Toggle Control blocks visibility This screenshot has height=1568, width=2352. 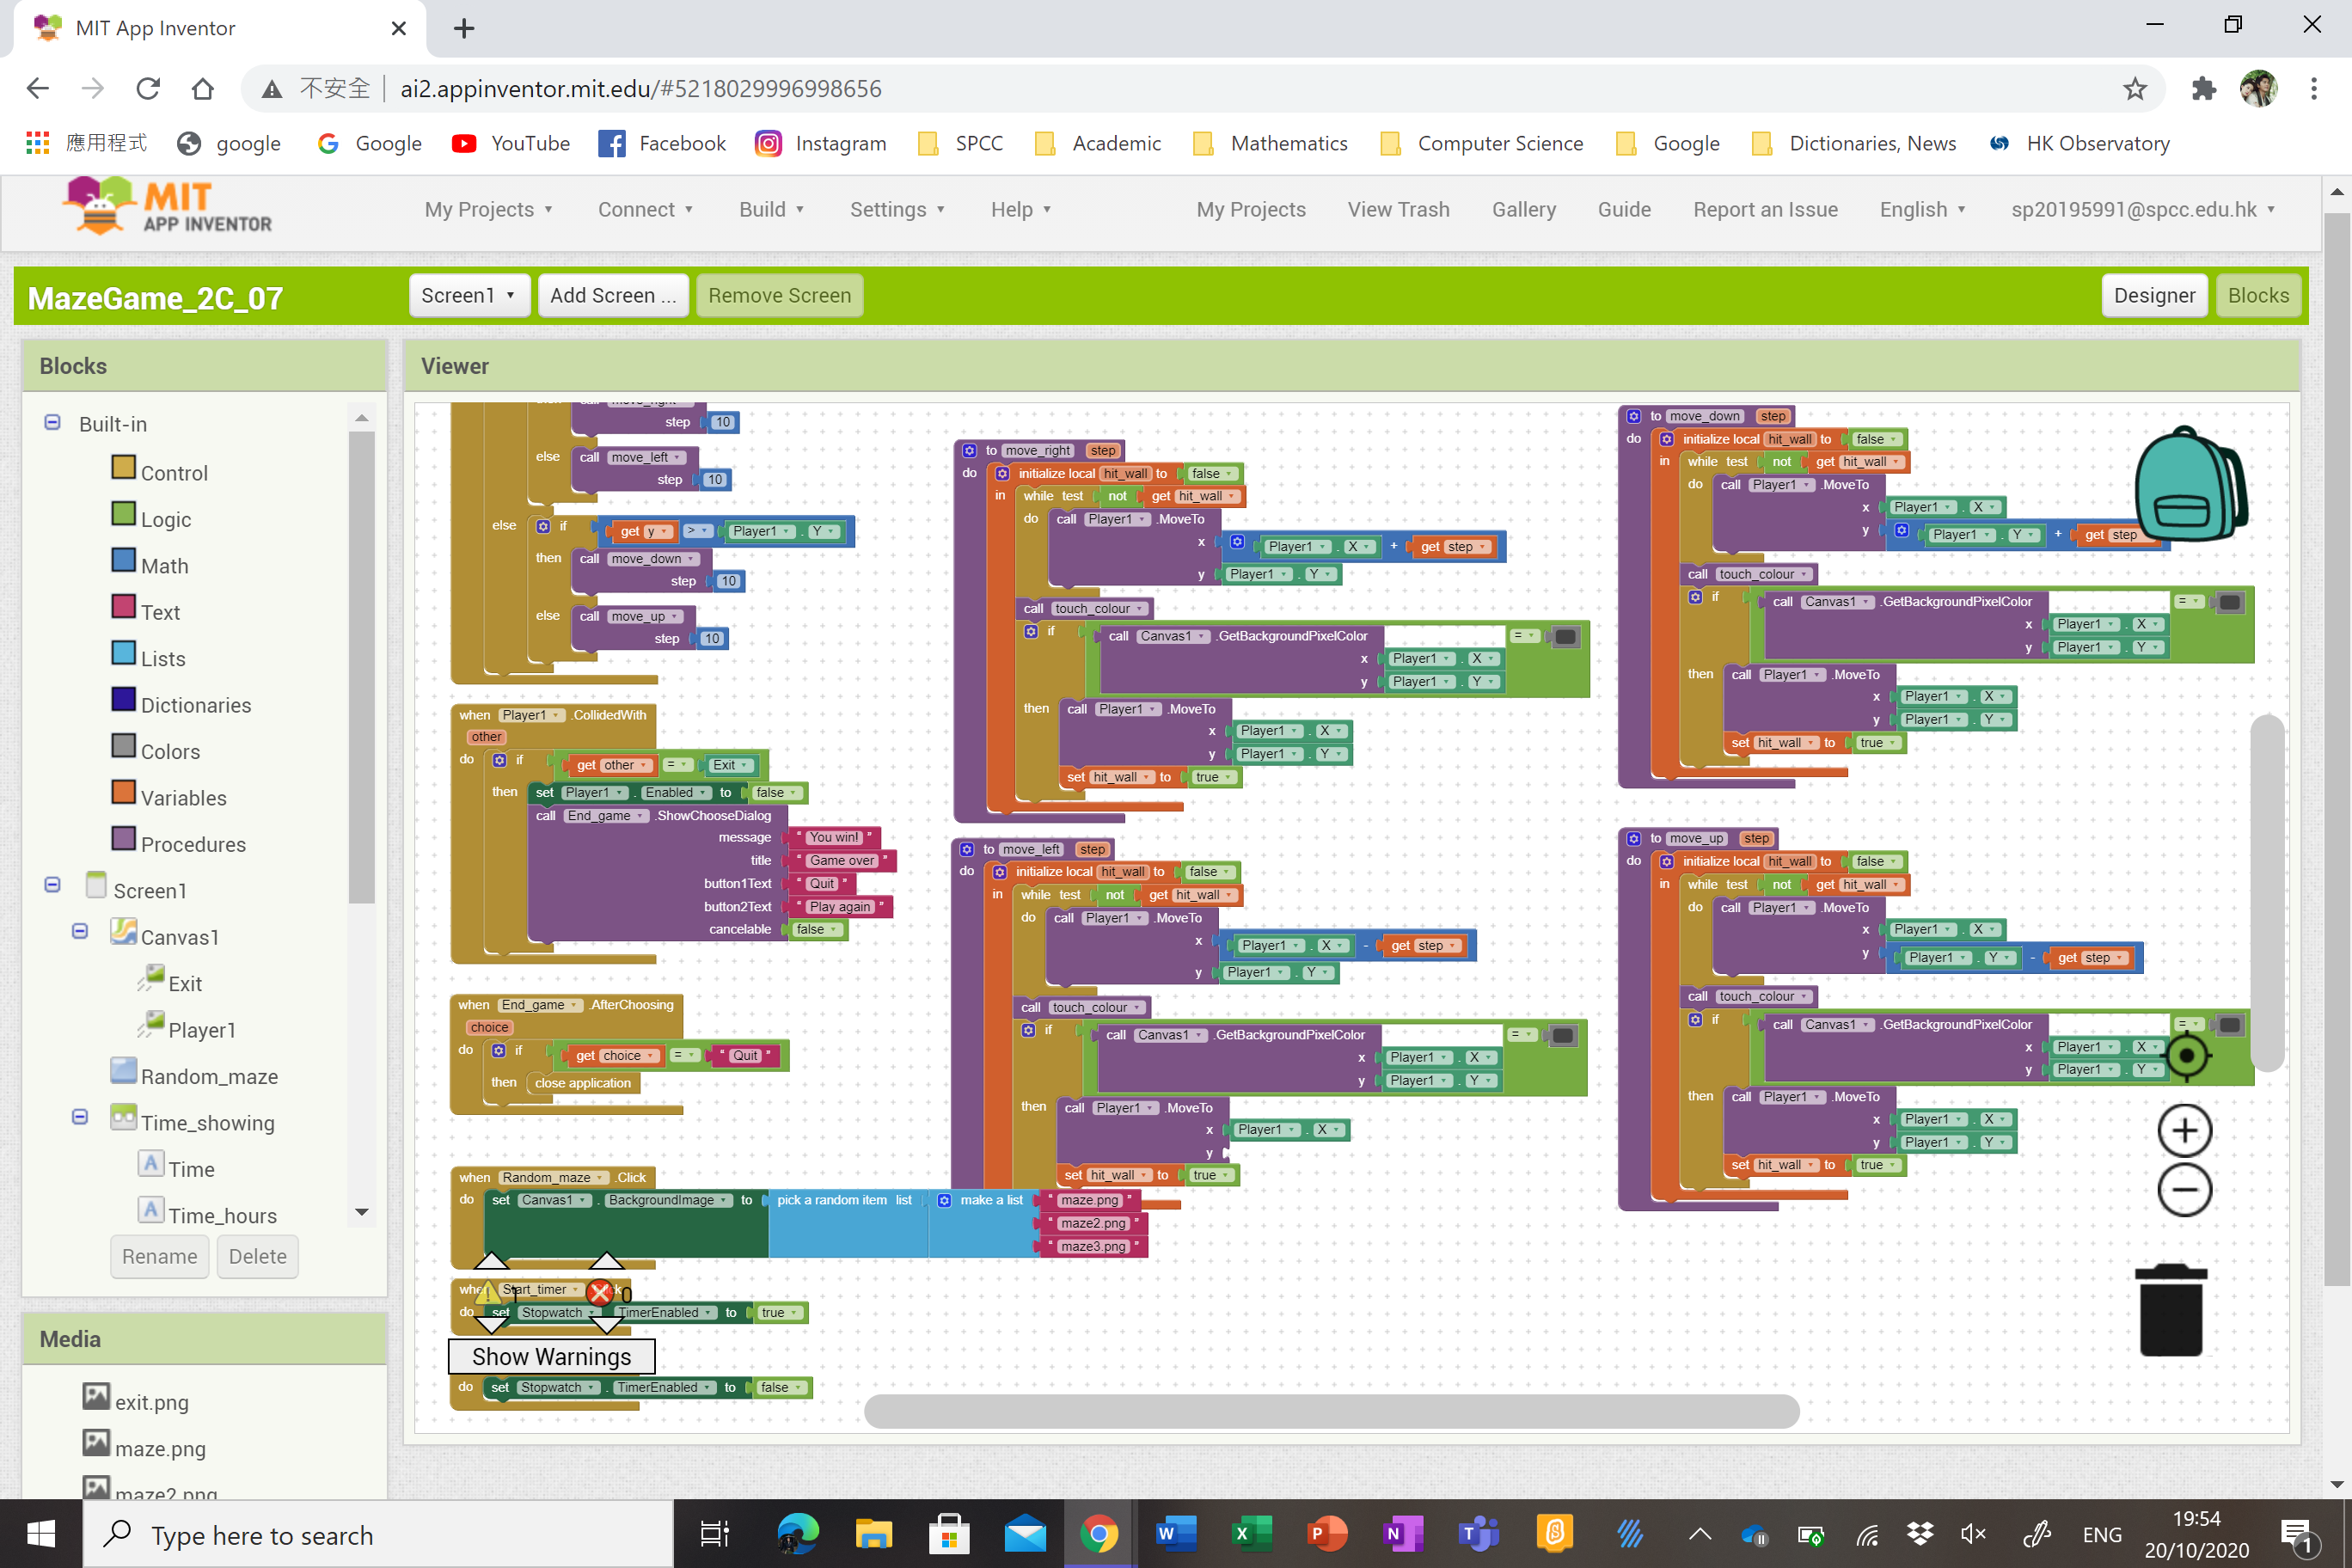pyautogui.click(x=174, y=473)
